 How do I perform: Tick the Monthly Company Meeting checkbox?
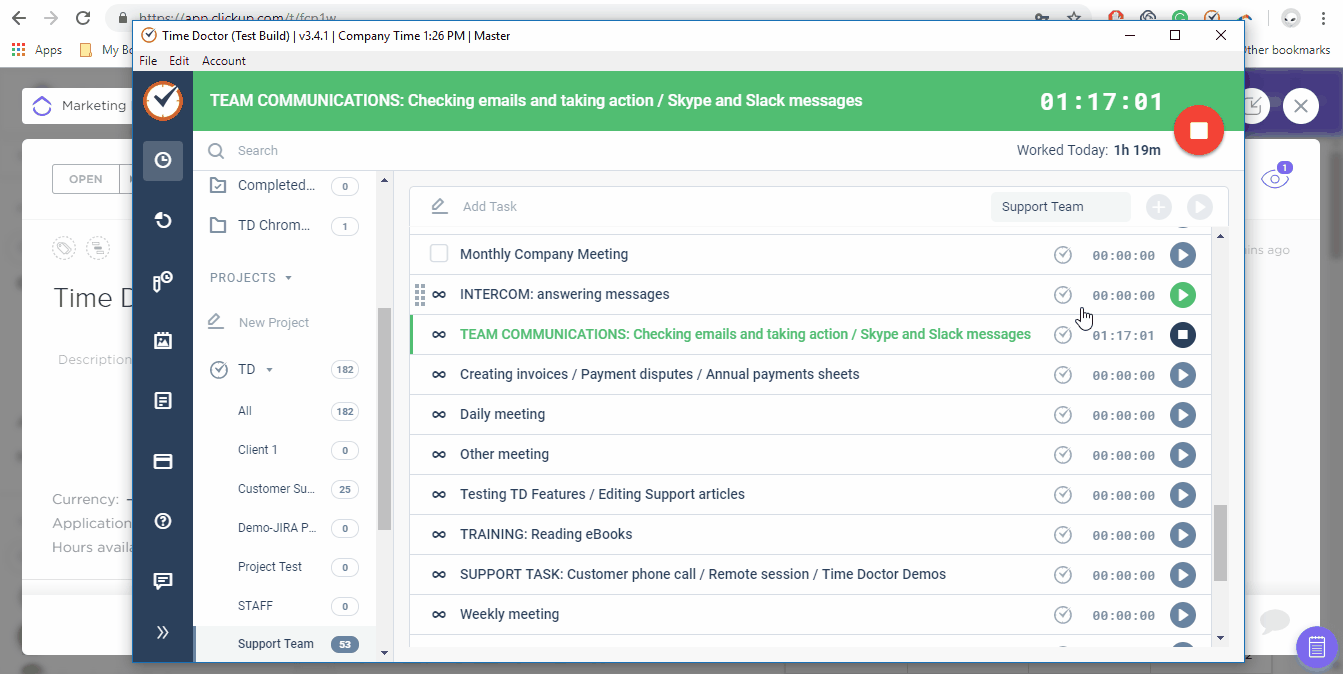(438, 254)
